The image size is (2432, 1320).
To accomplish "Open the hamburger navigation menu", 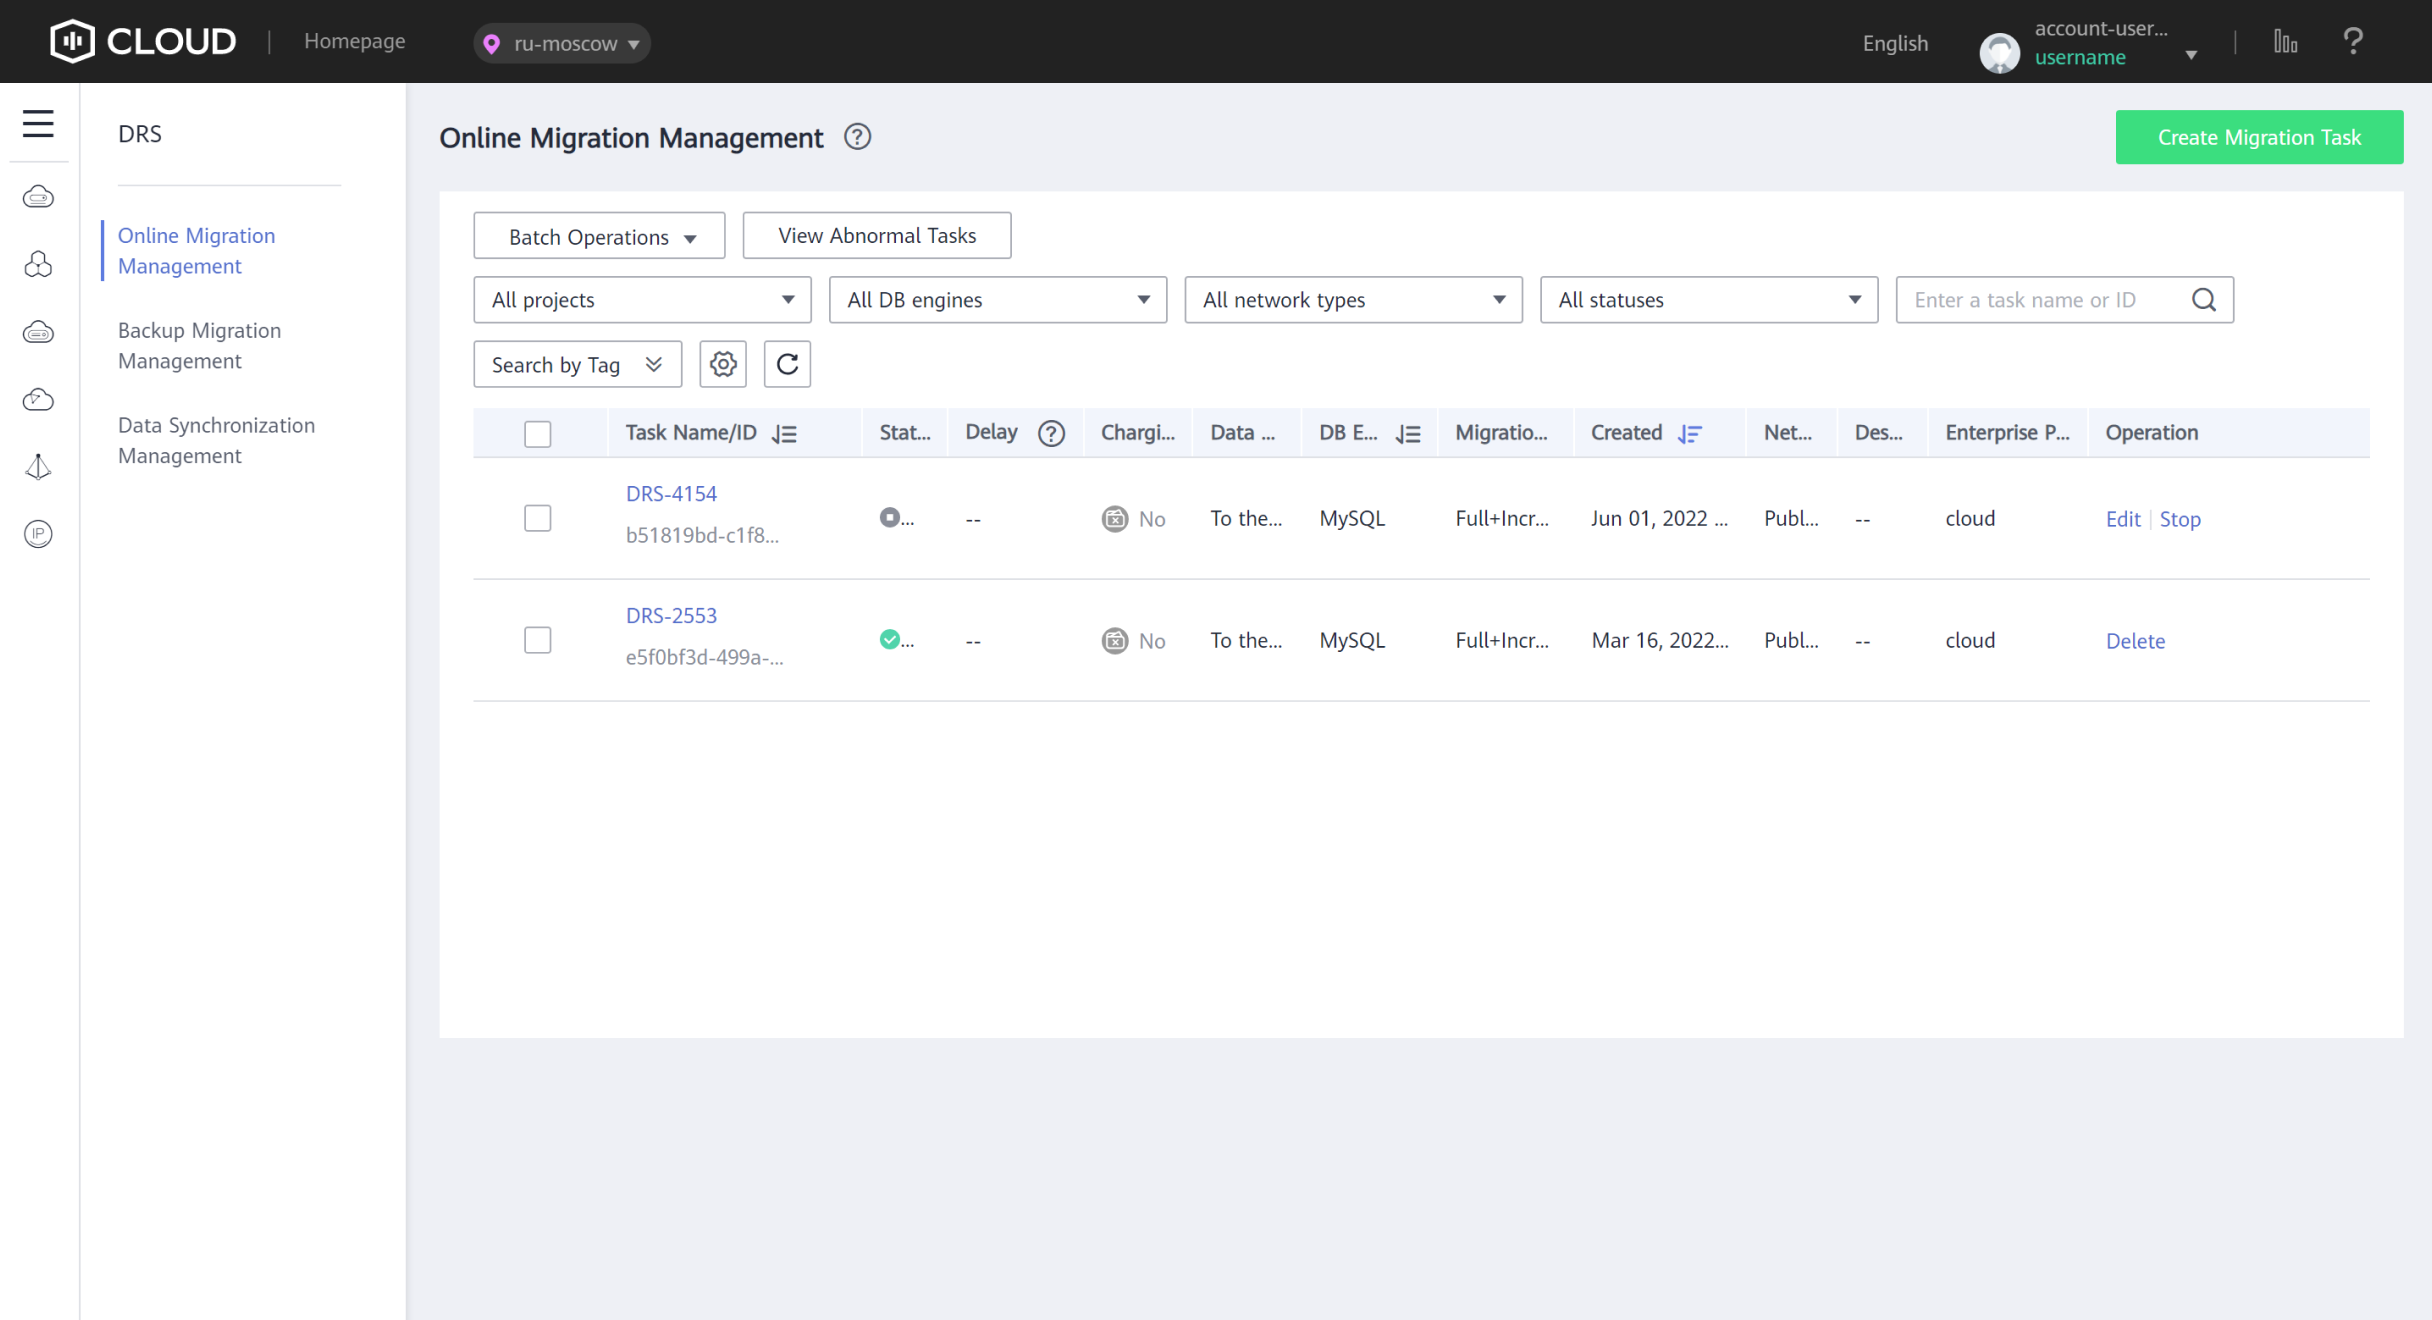I will coord(38,124).
